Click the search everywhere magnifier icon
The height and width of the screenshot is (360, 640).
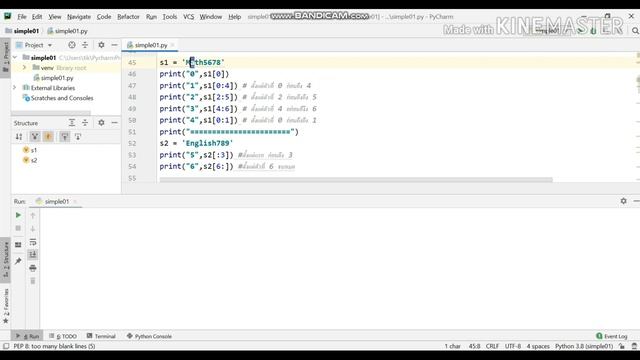pyautogui.click(x=635, y=31)
